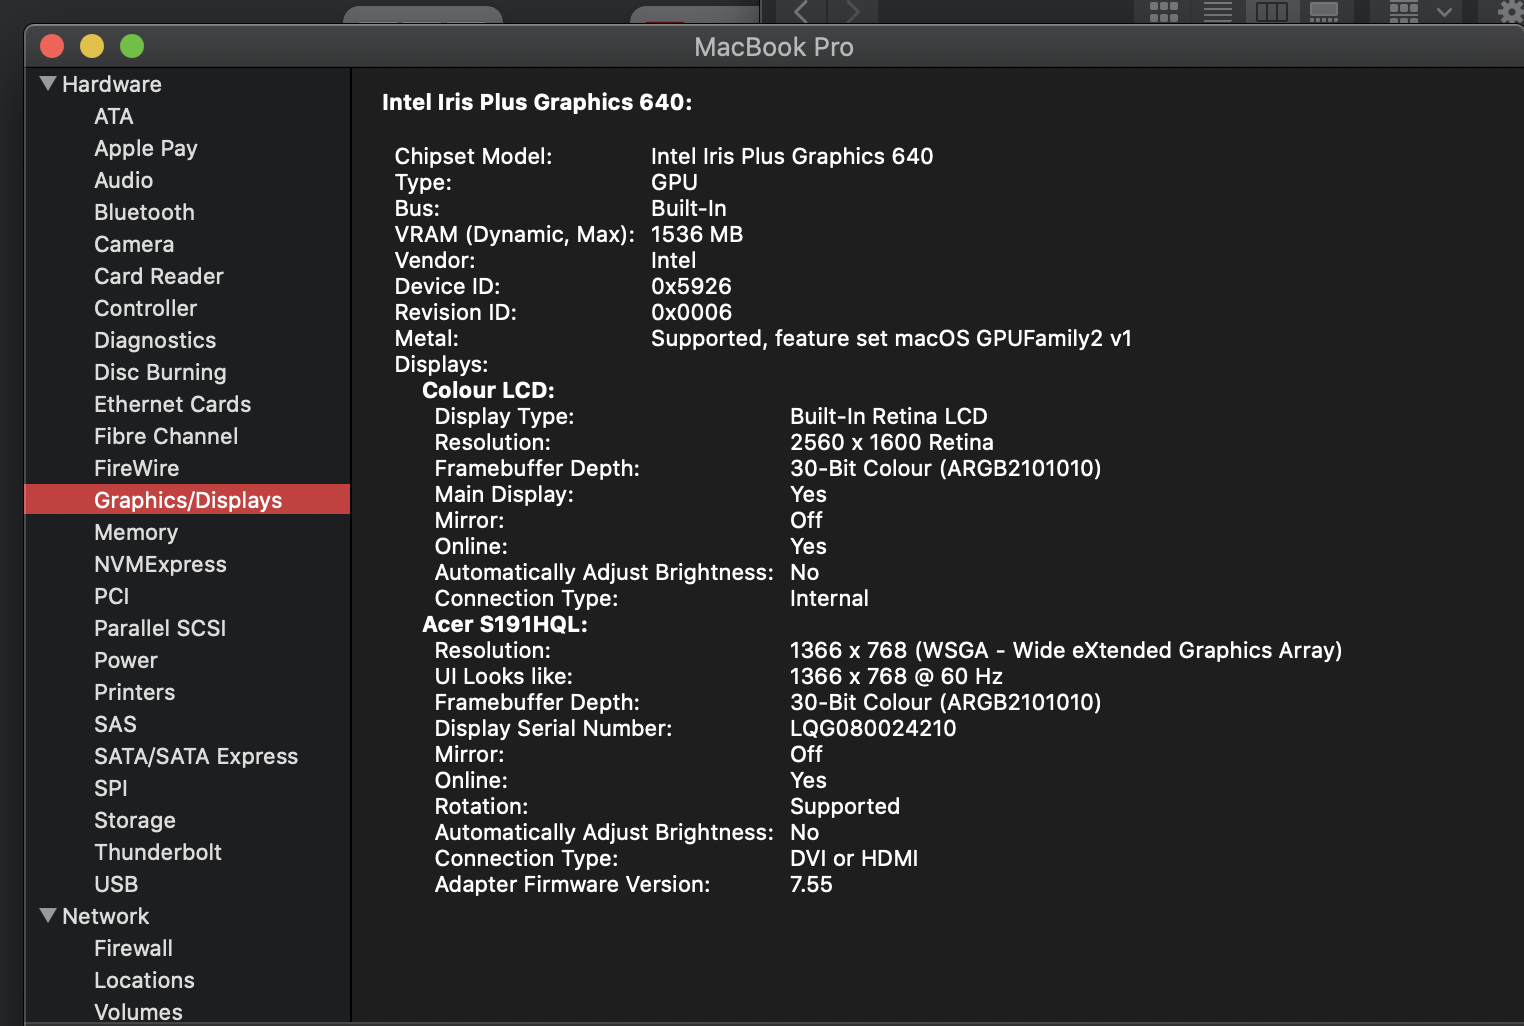This screenshot has height=1026, width=1524.
Task: Switch Finder window to icon grid view
Action: (1164, 12)
